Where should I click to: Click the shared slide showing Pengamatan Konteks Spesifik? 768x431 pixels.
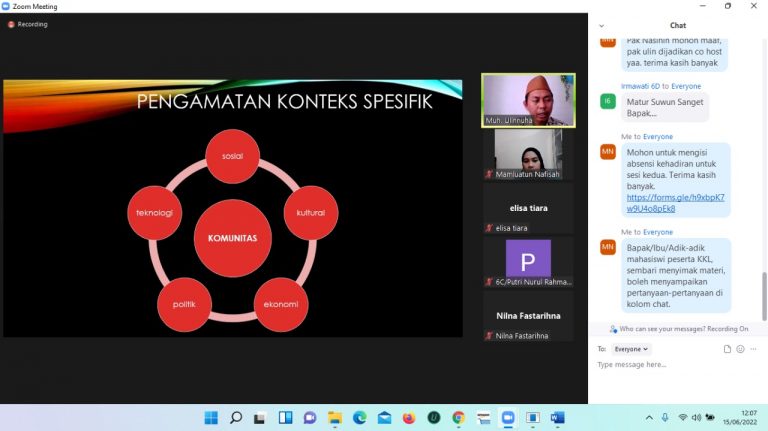(x=233, y=208)
